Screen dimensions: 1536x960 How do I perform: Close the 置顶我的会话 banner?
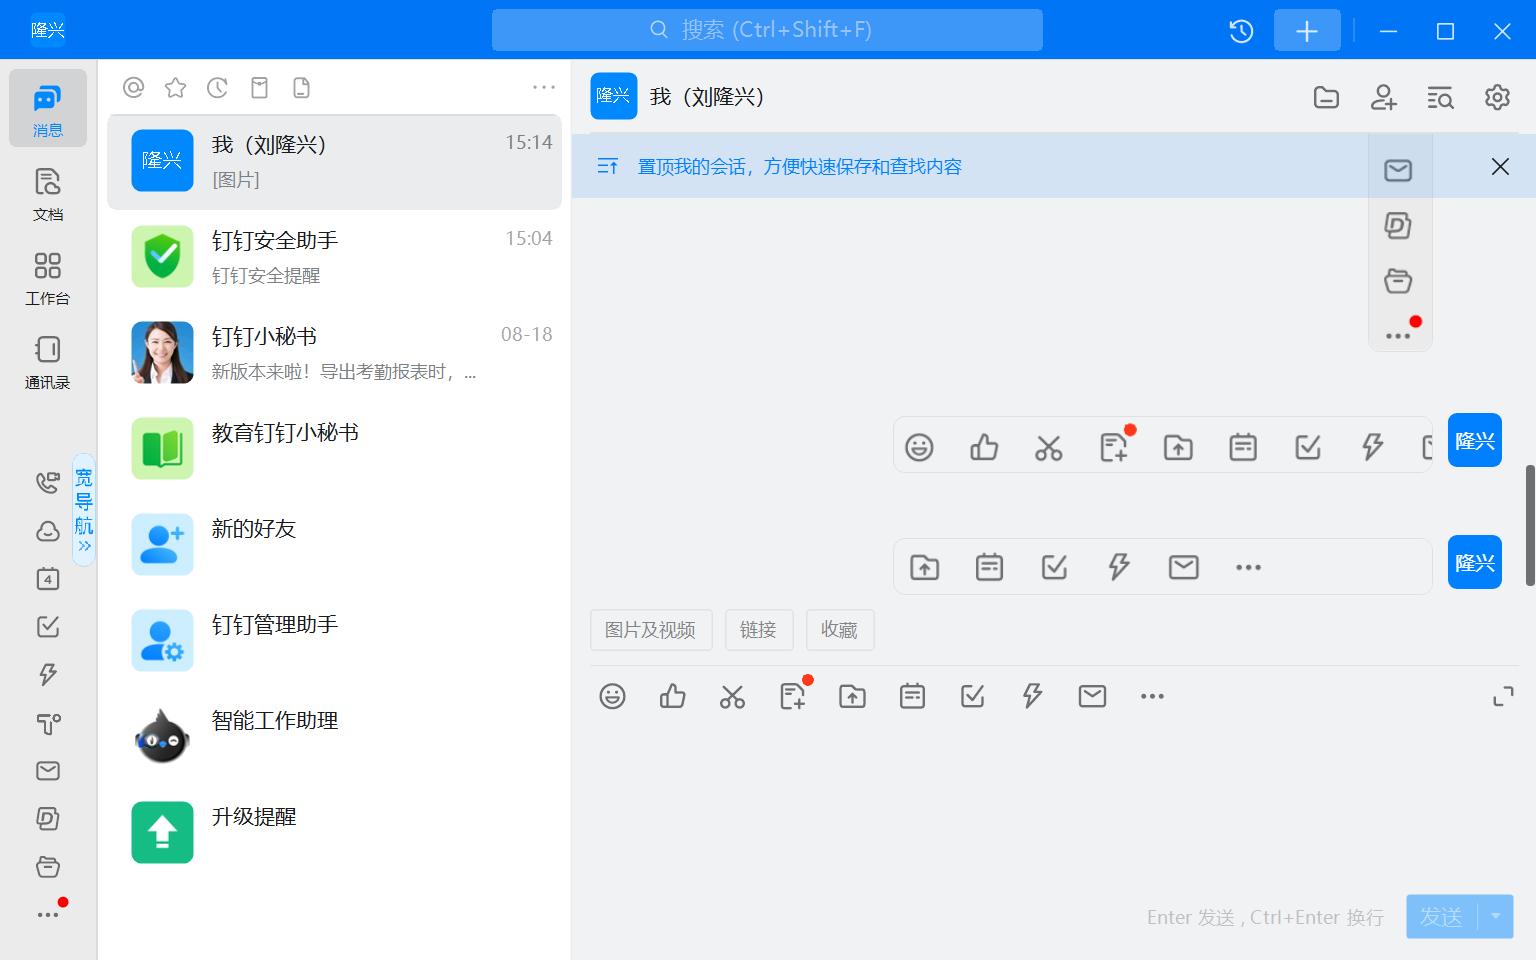pos(1500,167)
